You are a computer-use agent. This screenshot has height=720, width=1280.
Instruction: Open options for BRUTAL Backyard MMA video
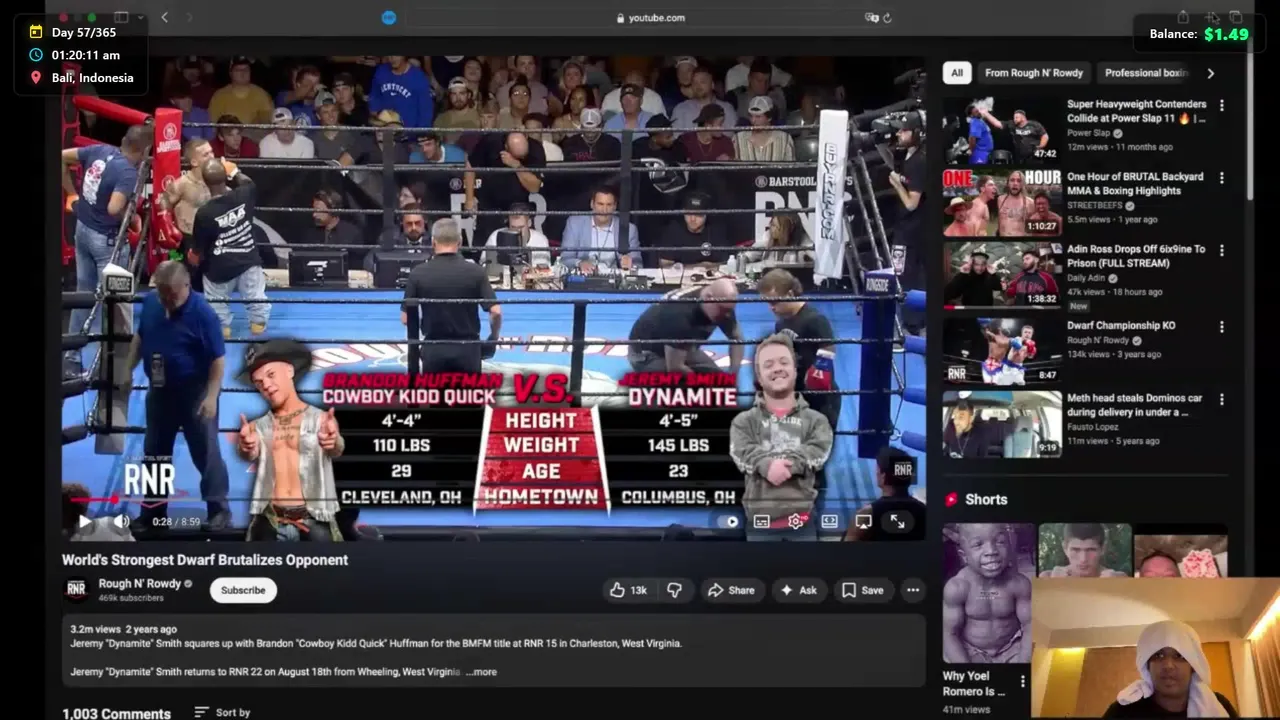click(1221, 178)
